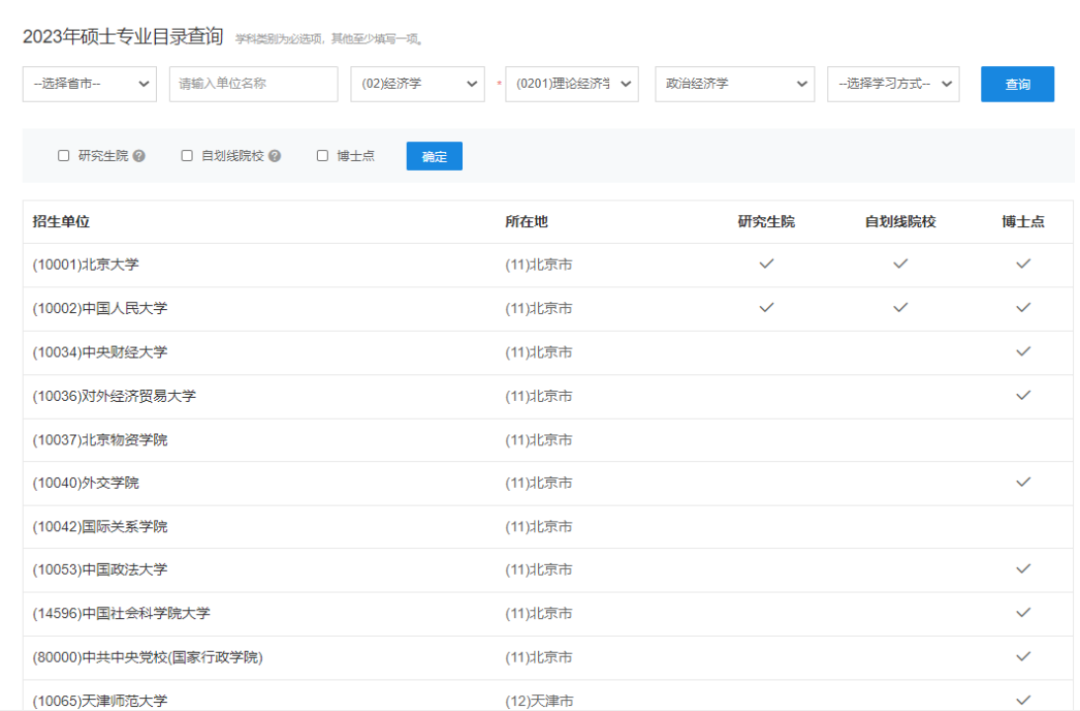Click the 招生单位 column header
1080x711 pixels.
pos(61,222)
